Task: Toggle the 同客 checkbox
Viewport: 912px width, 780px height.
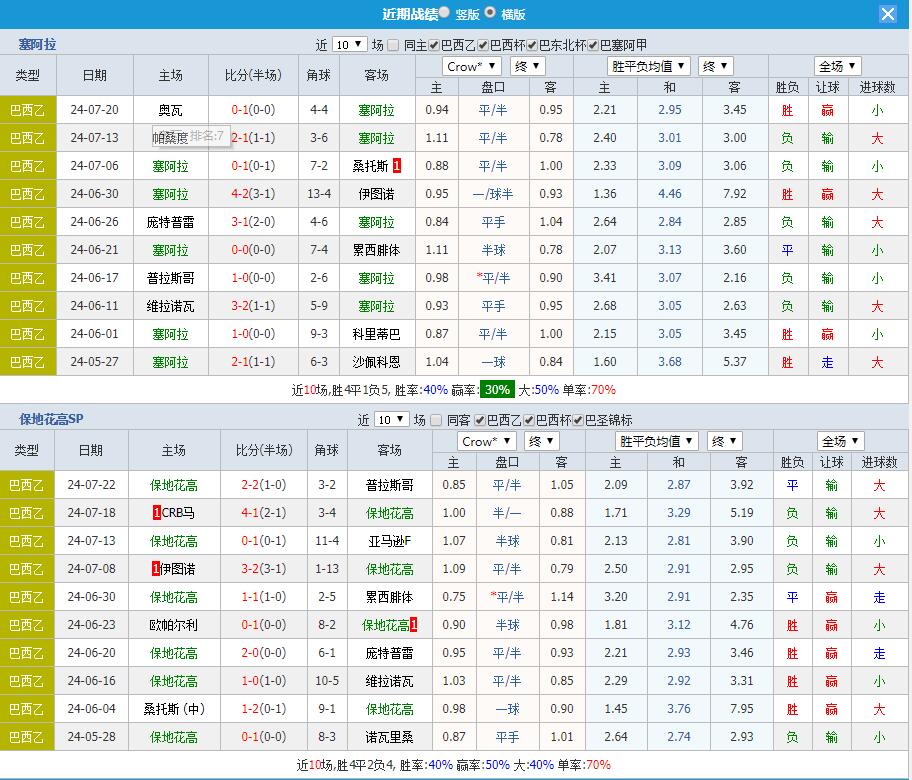Action: coord(435,420)
